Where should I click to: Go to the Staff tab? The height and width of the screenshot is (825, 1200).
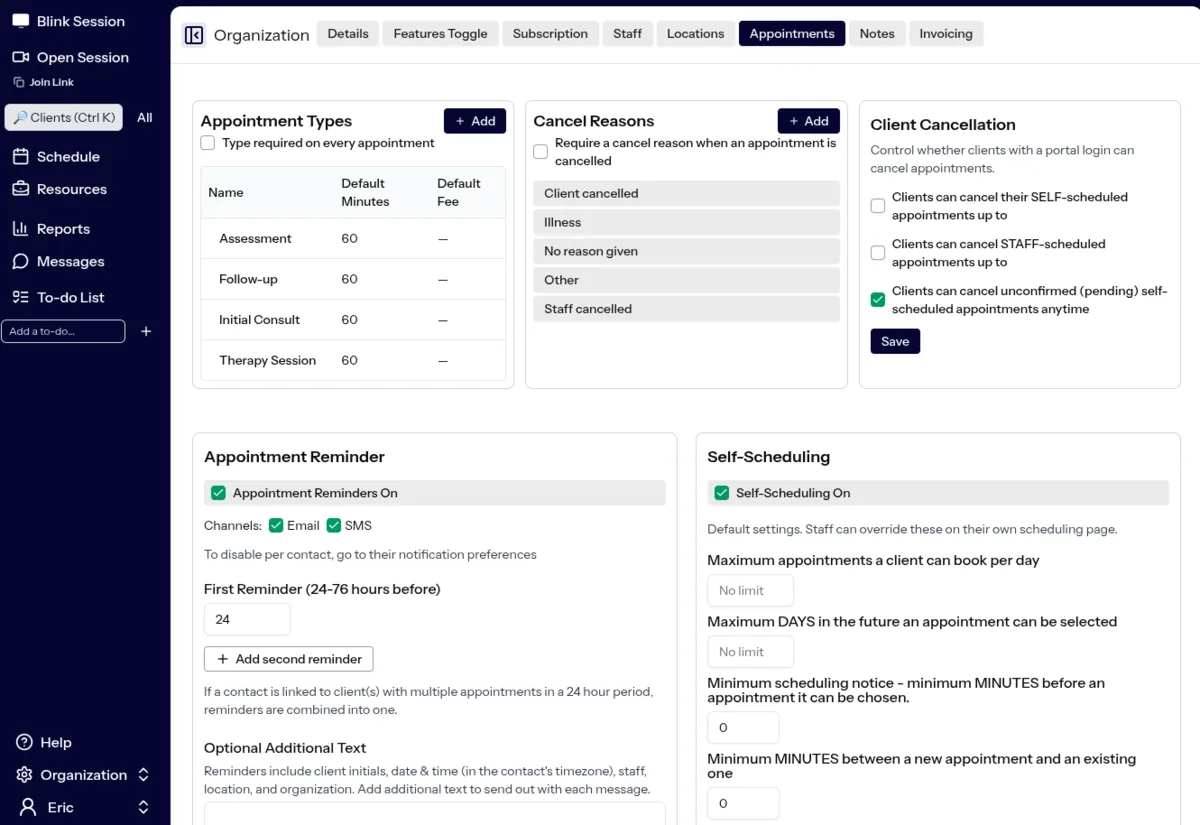click(628, 33)
